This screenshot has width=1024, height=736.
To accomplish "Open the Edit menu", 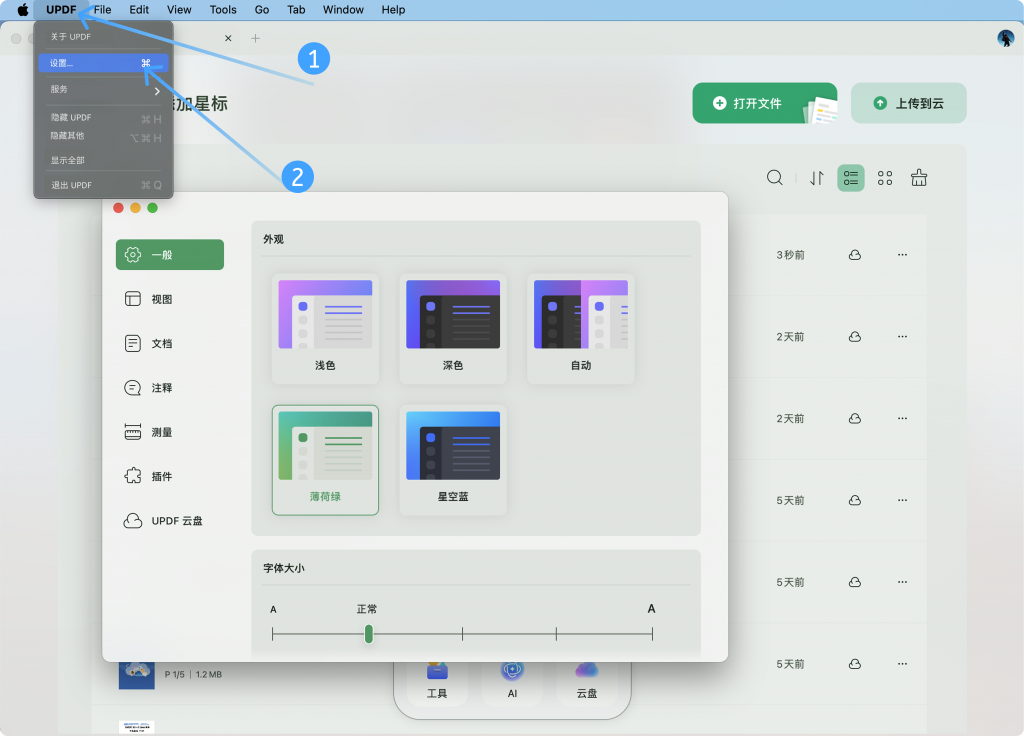I will pyautogui.click(x=139, y=10).
